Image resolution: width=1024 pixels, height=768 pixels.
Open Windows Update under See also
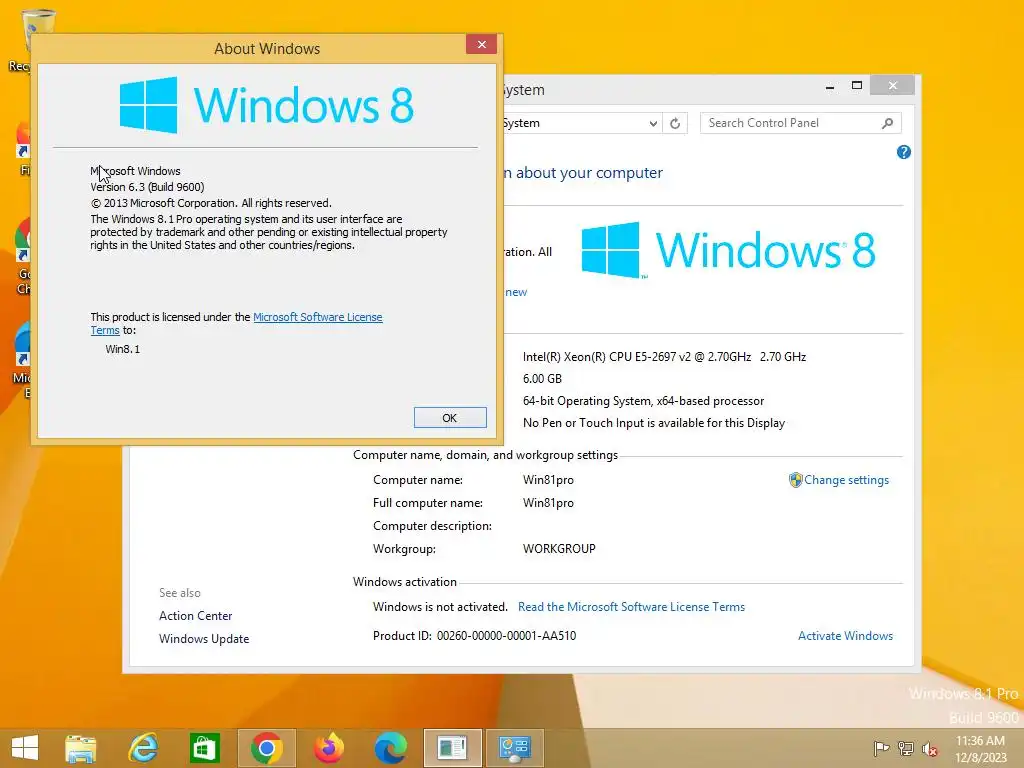click(x=204, y=639)
